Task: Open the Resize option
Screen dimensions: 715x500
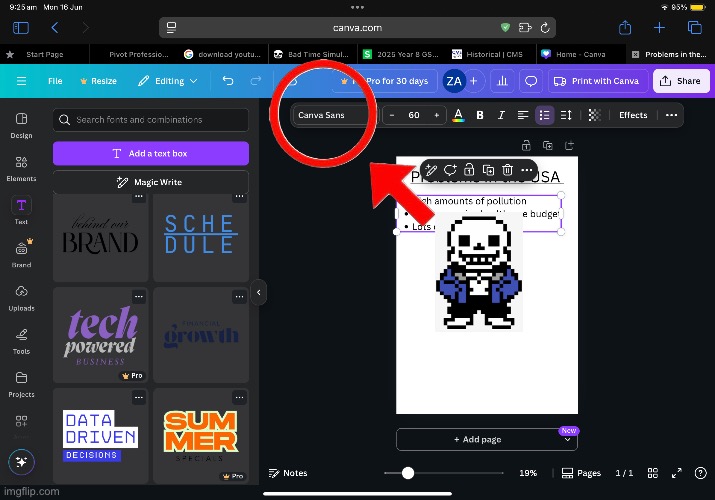Action: click(98, 81)
